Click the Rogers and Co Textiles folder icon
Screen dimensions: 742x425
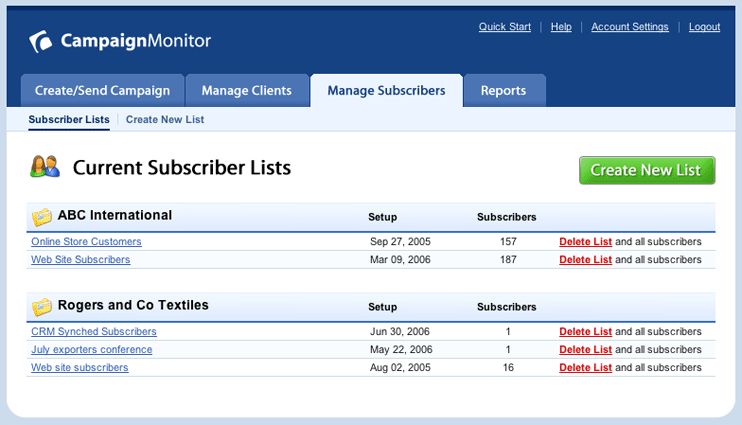tap(42, 307)
